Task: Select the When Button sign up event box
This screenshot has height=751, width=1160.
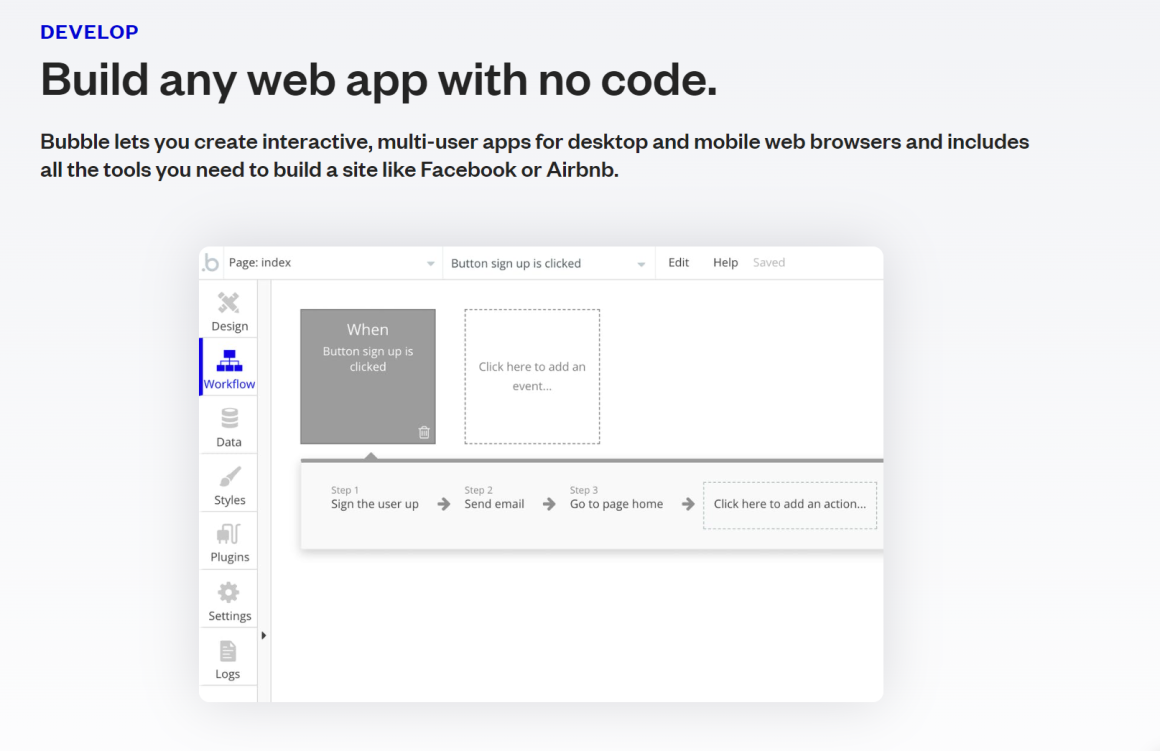Action: point(368,377)
